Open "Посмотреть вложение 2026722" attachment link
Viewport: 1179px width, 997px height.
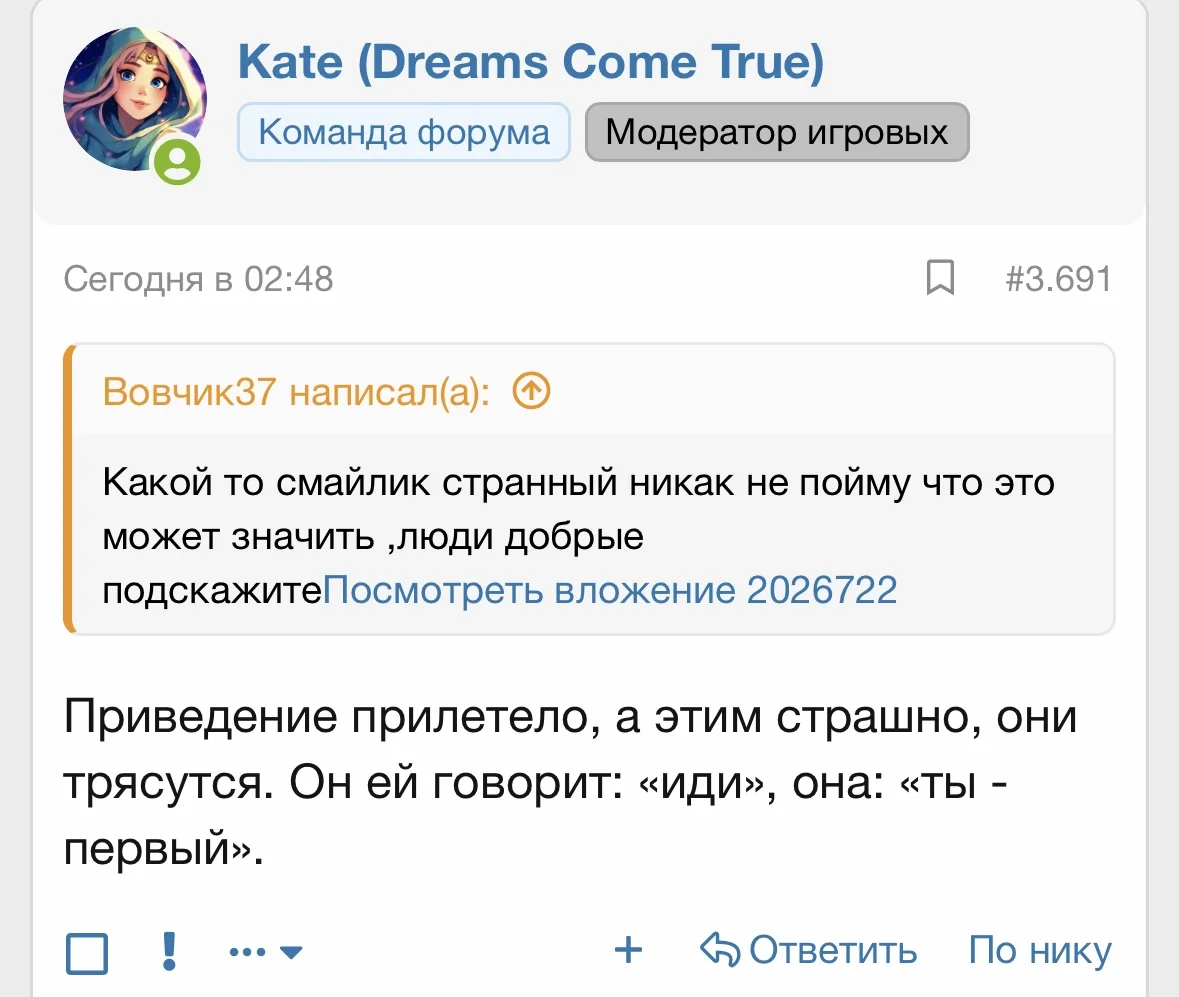610,591
